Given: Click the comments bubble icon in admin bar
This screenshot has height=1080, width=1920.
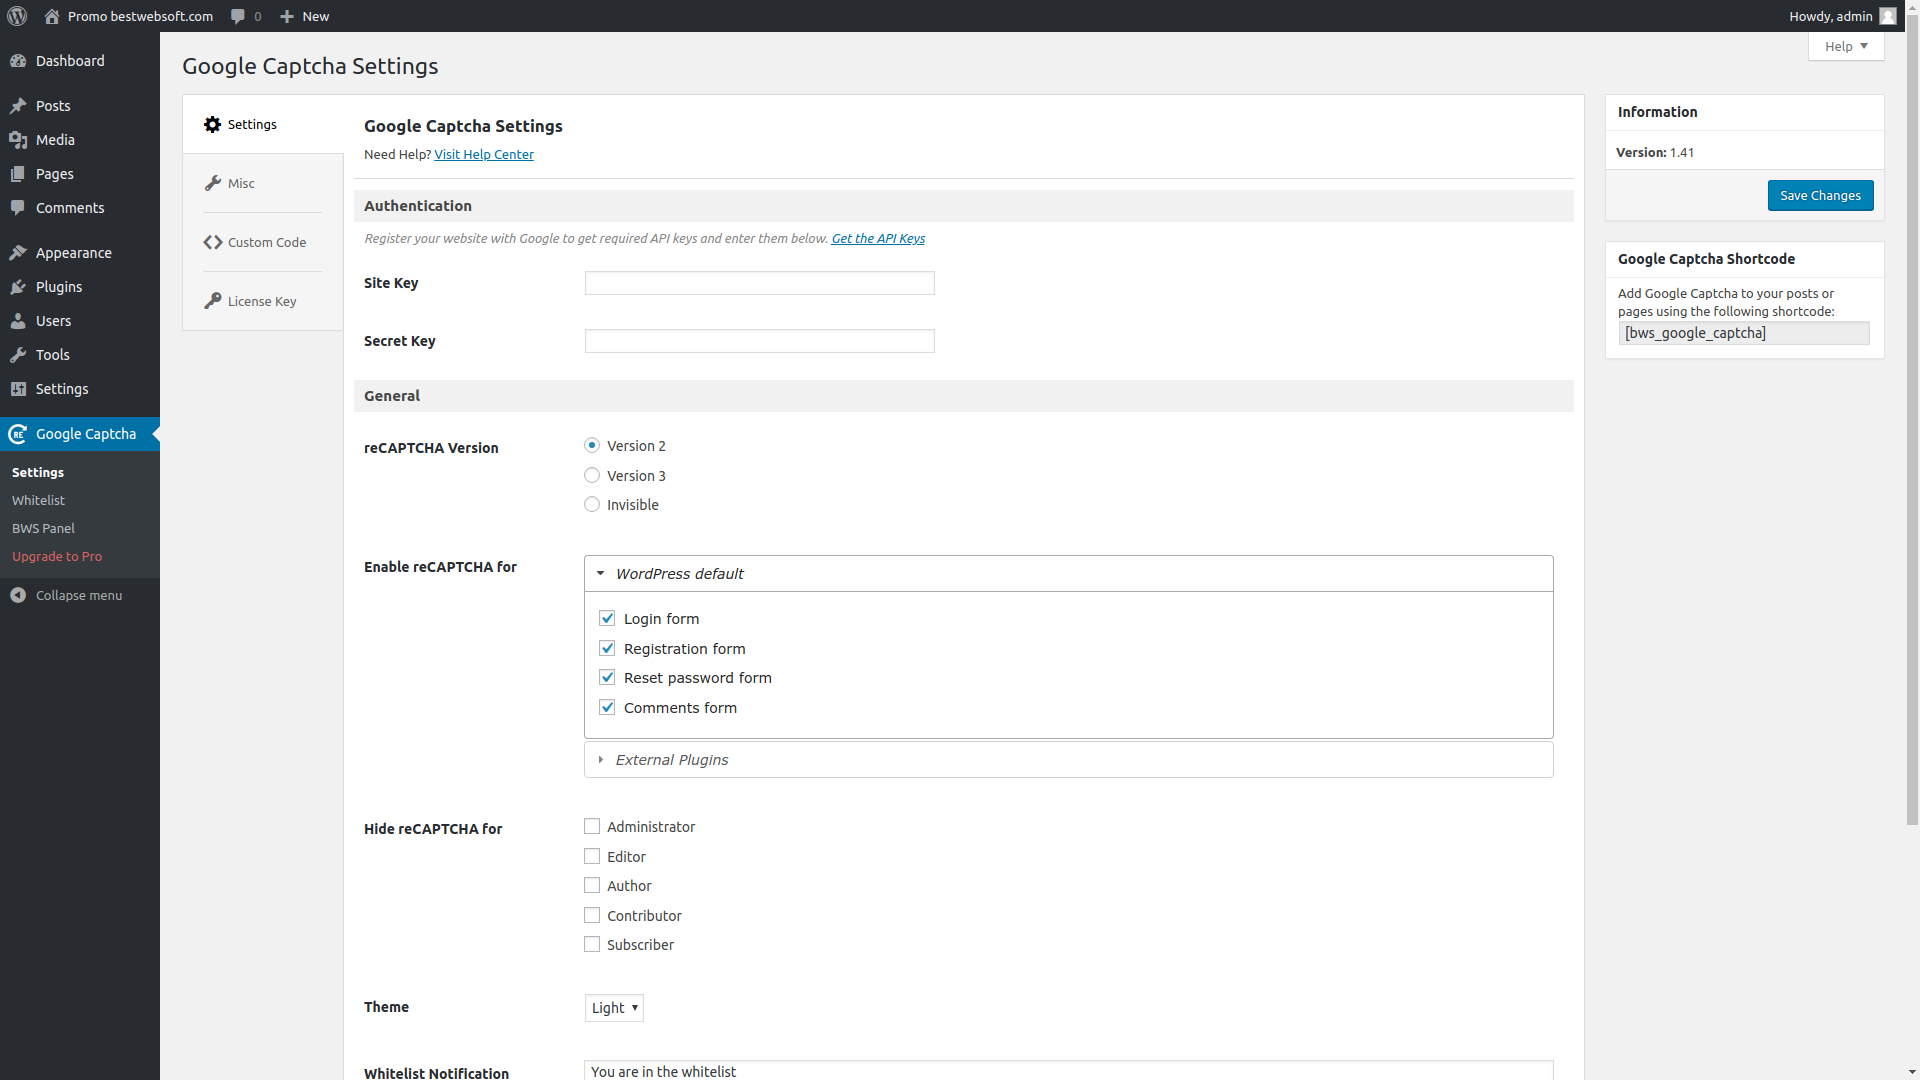Looking at the screenshot, I should tap(238, 16).
